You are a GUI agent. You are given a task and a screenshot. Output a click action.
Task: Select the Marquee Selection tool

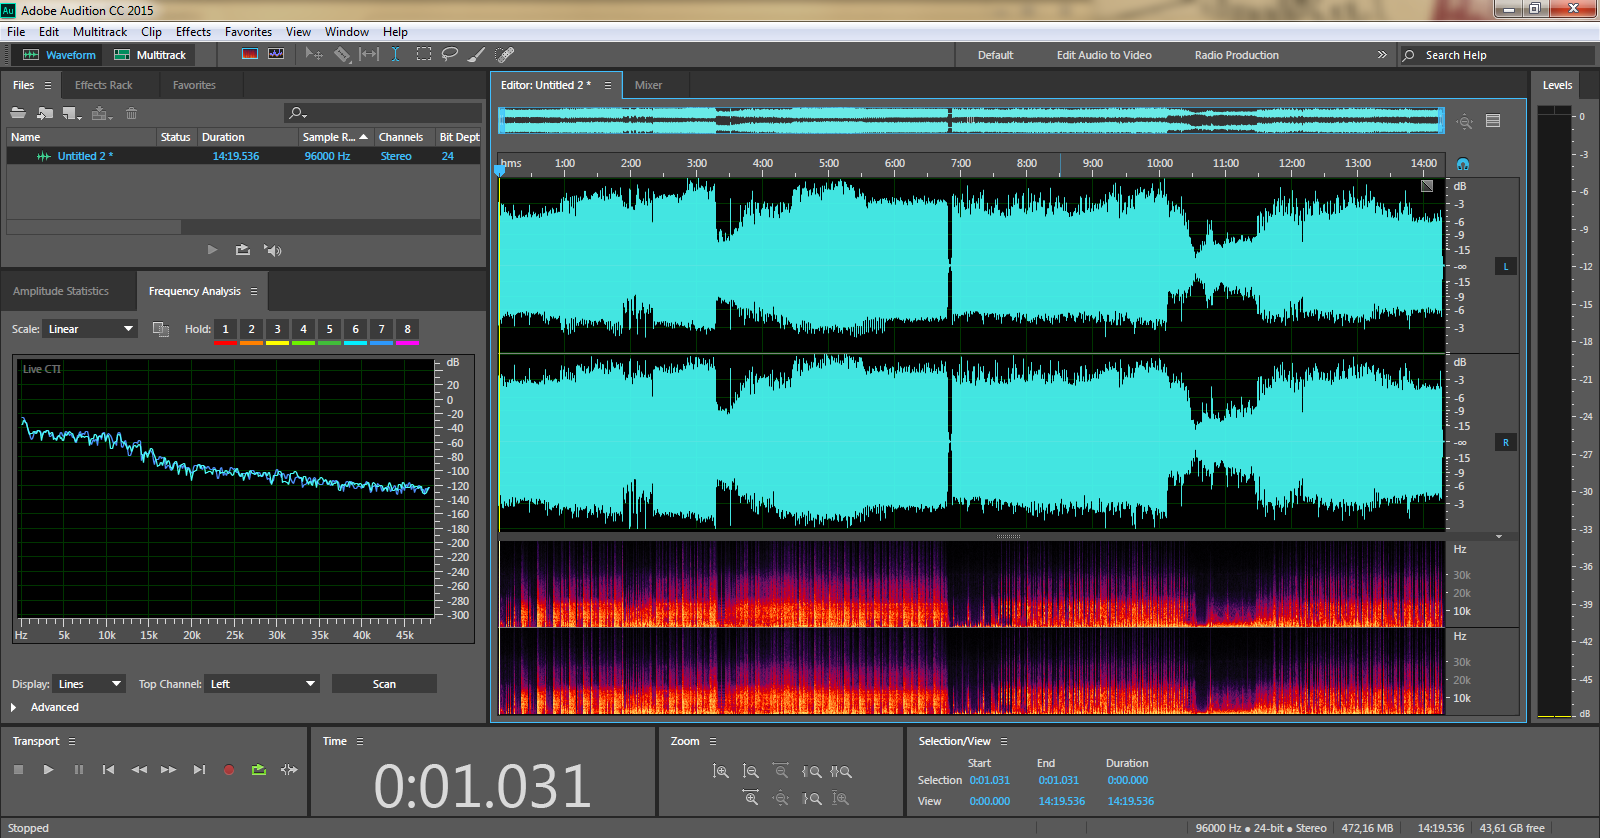424,54
